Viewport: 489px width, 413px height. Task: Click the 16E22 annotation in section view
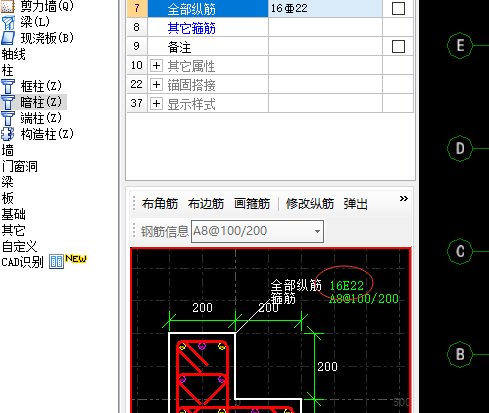click(346, 286)
